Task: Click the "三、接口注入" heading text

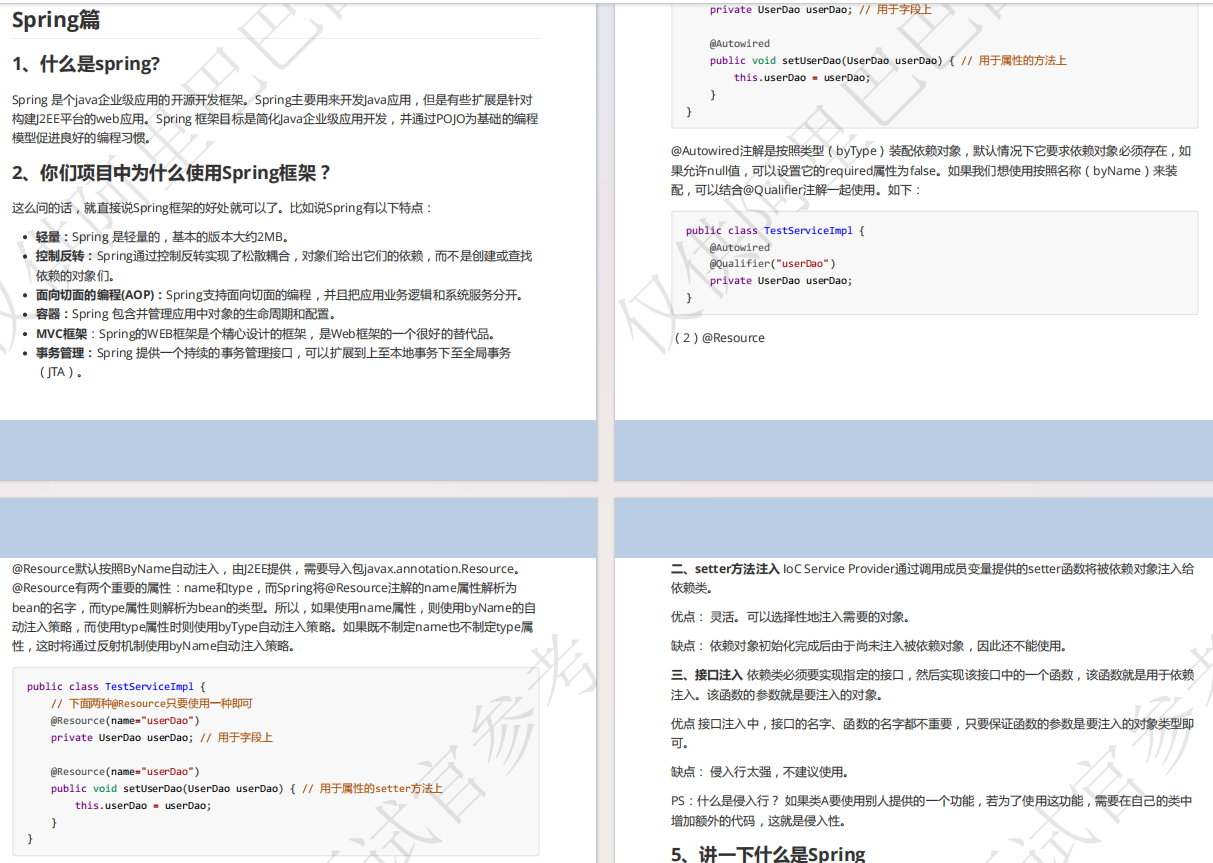Action: [x=707, y=675]
